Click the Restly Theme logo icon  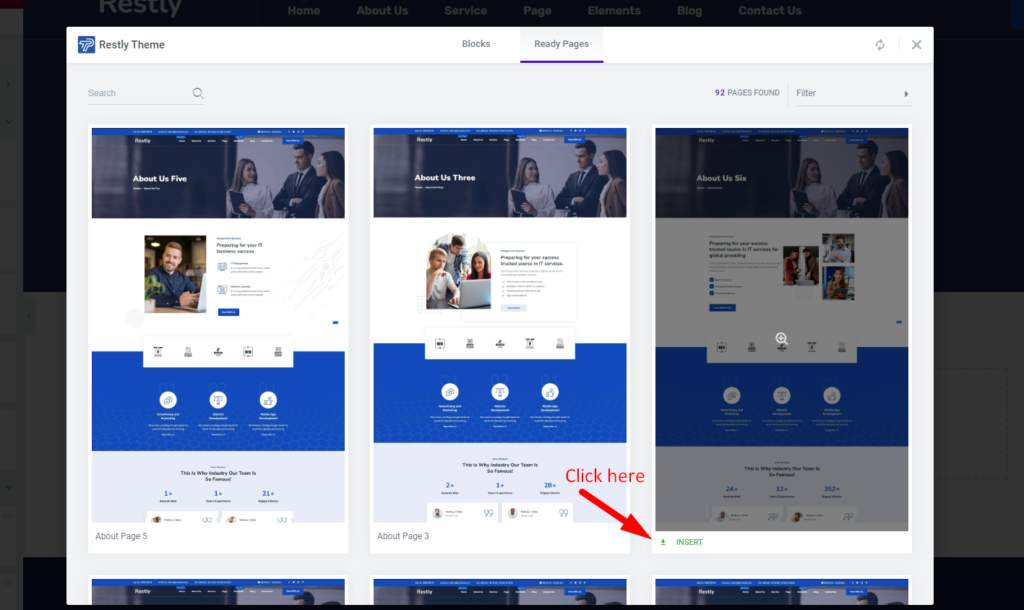[x=87, y=45]
